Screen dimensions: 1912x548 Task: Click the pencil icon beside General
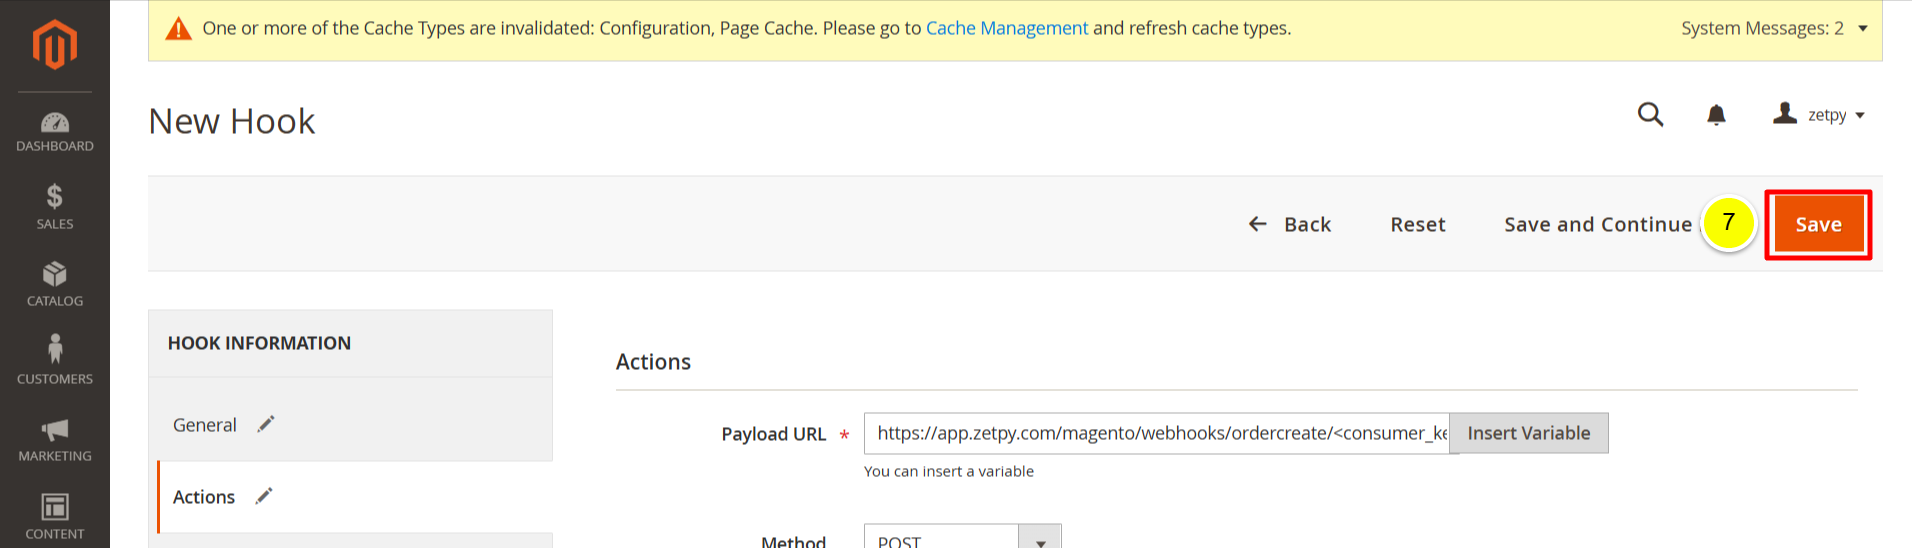point(266,424)
